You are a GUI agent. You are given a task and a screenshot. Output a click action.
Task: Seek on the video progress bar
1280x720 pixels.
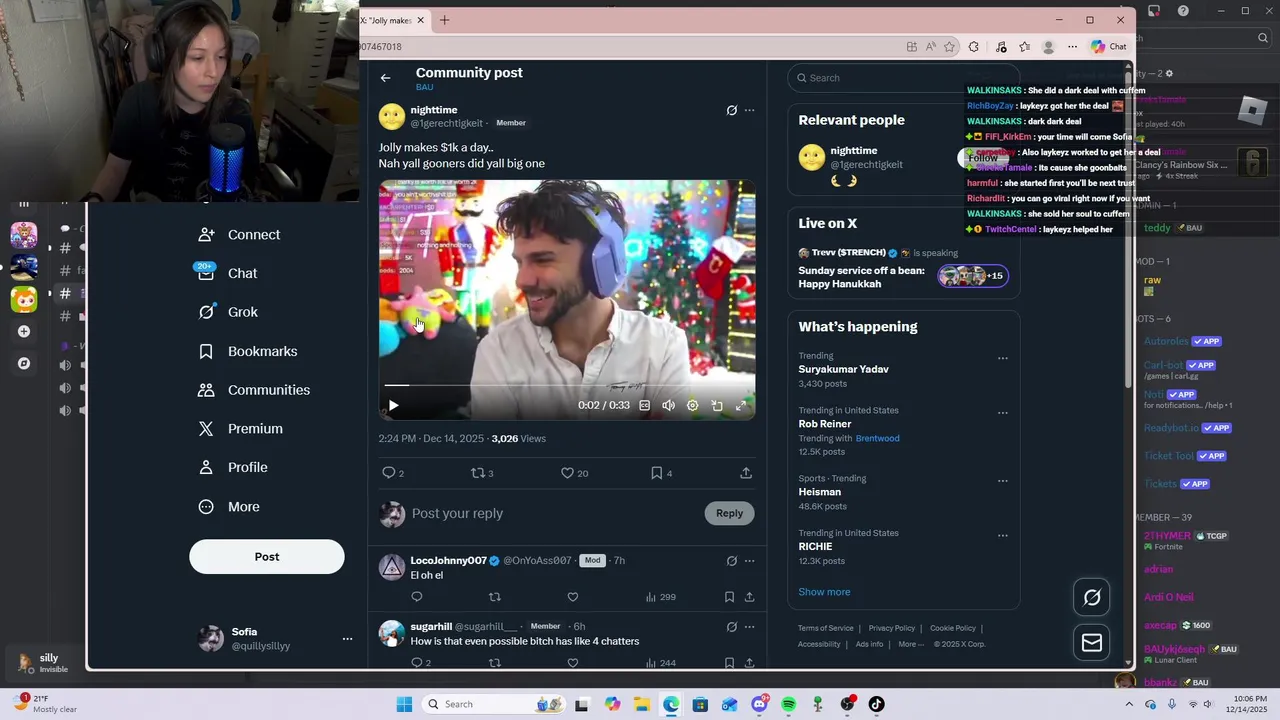tap(567, 385)
